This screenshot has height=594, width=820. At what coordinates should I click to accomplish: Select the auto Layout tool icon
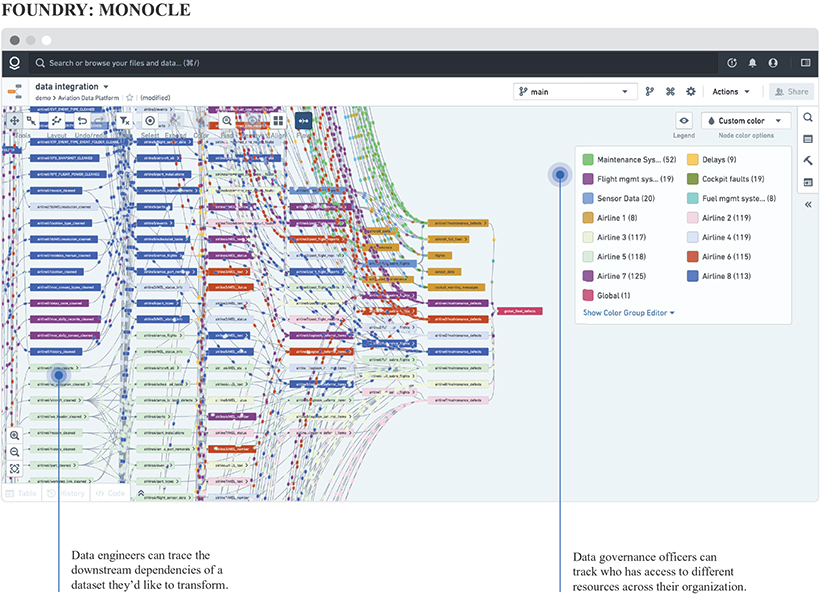pos(56,120)
